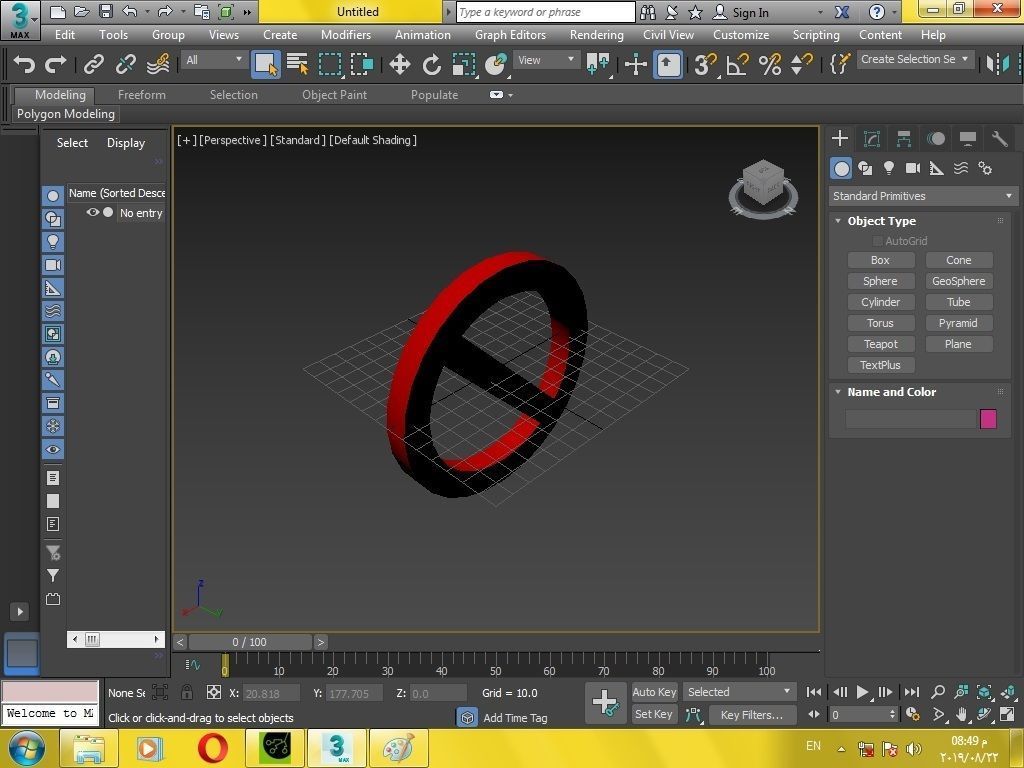Click the Set Key button
Image resolution: width=1024 pixels, height=768 pixels.
pyautogui.click(x=653, y=714)
